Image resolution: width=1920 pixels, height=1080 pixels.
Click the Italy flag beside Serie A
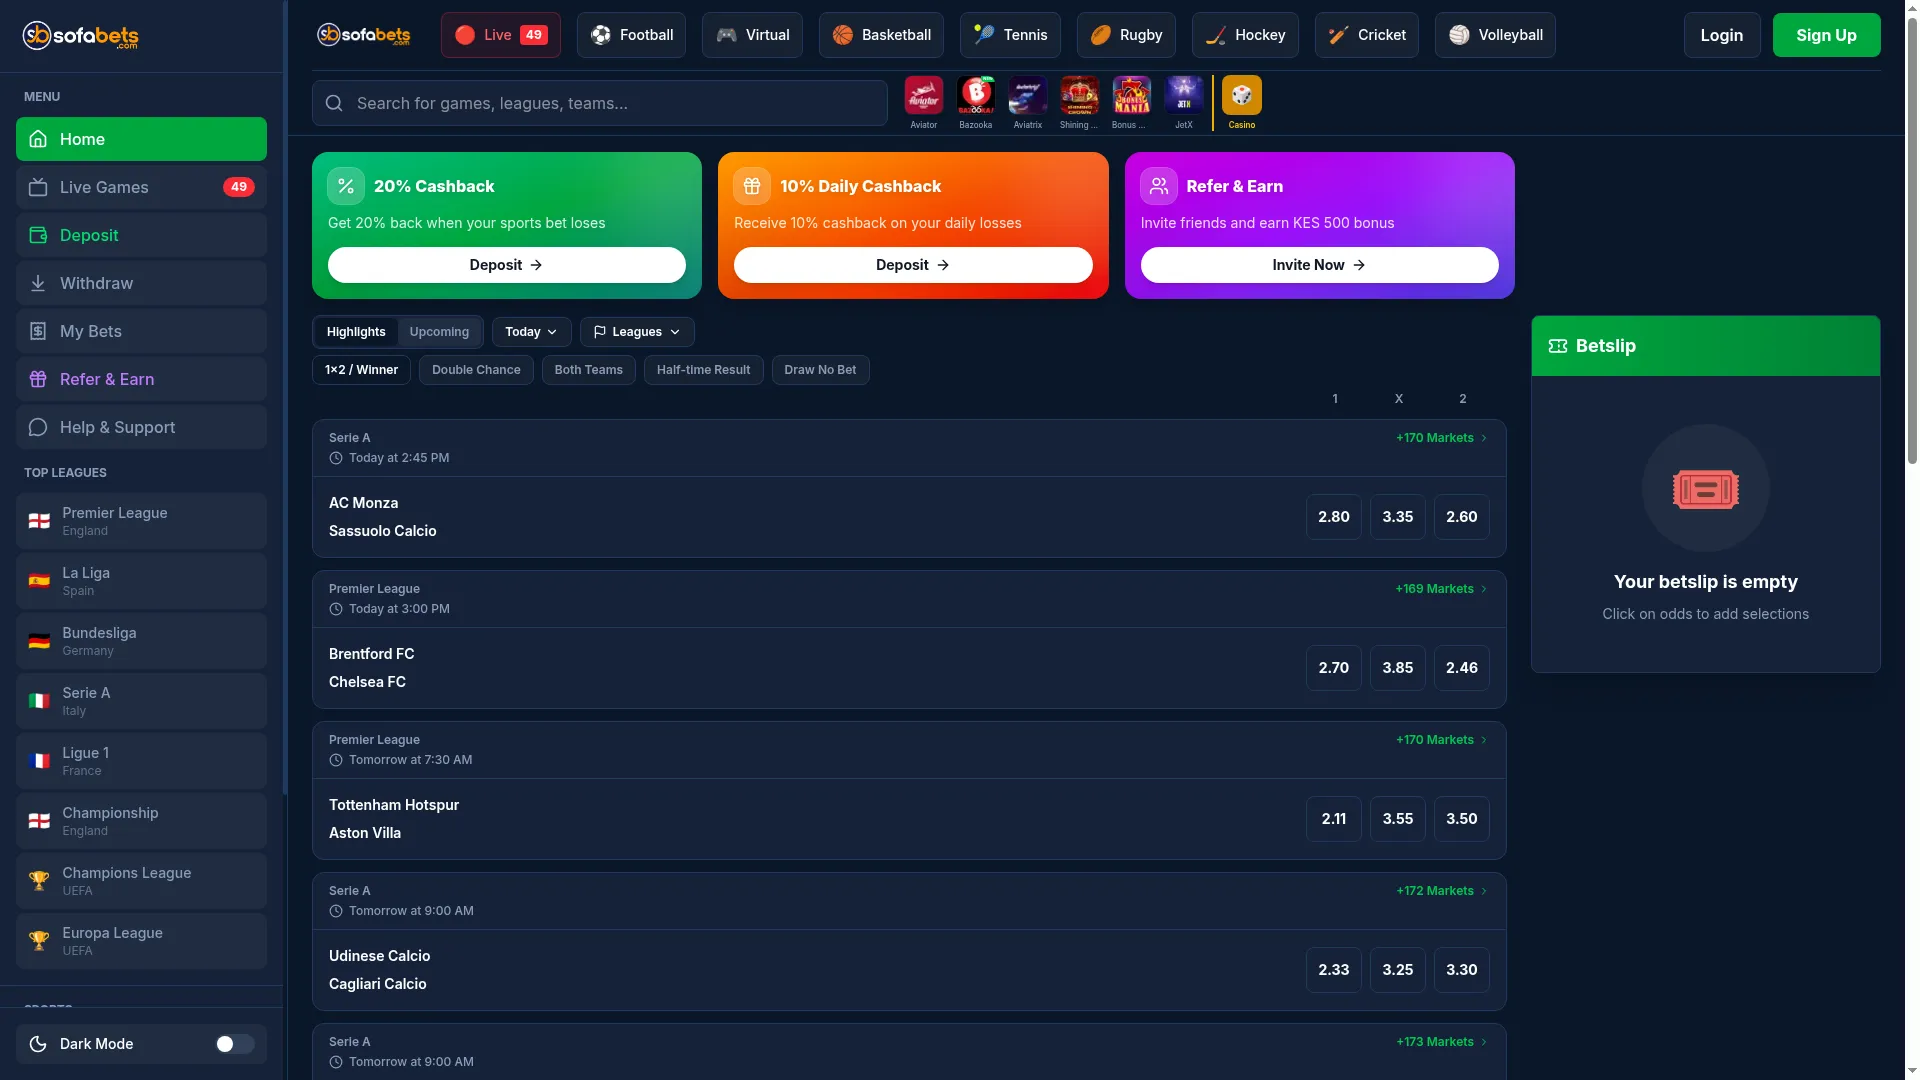(x=39, y=701)
